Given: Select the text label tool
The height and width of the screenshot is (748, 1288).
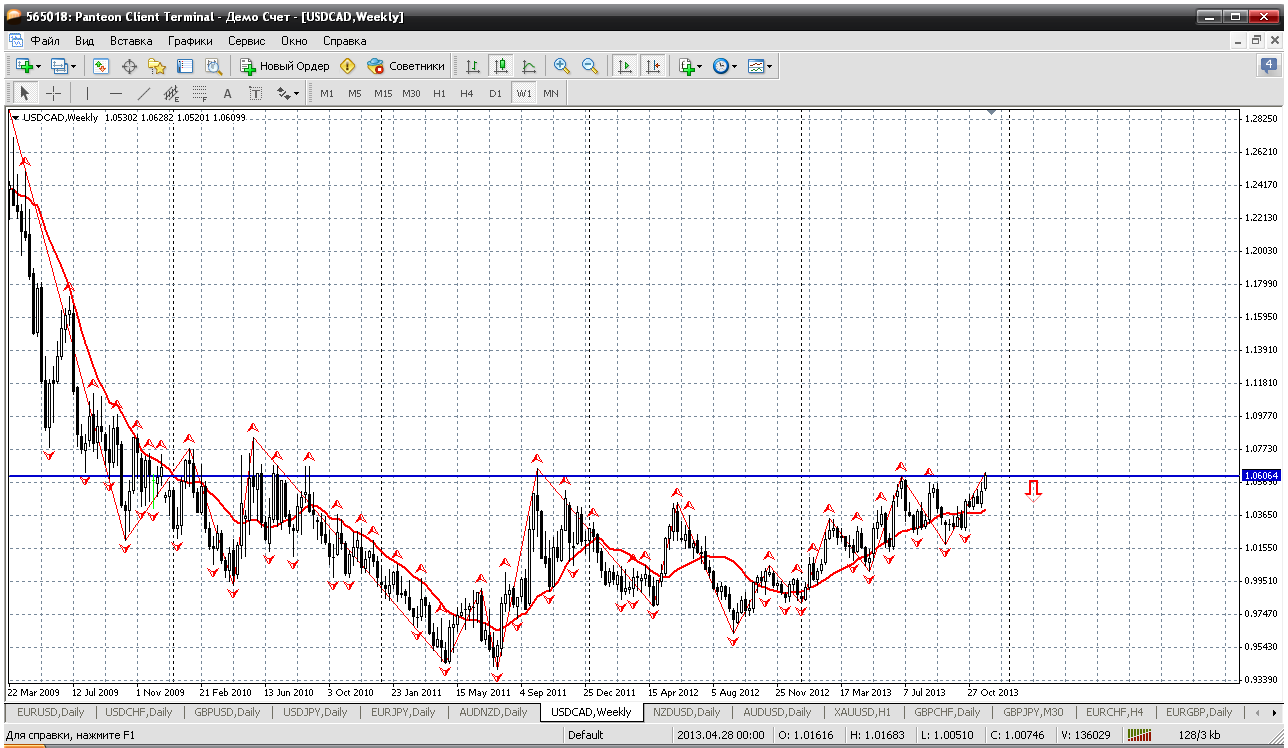Looking at the screenshot, I should 255,93.
